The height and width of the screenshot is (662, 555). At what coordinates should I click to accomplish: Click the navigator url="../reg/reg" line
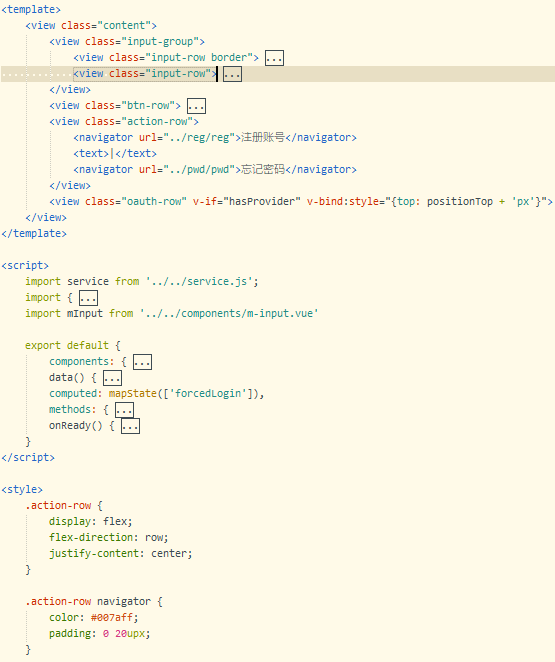[215, 138]
